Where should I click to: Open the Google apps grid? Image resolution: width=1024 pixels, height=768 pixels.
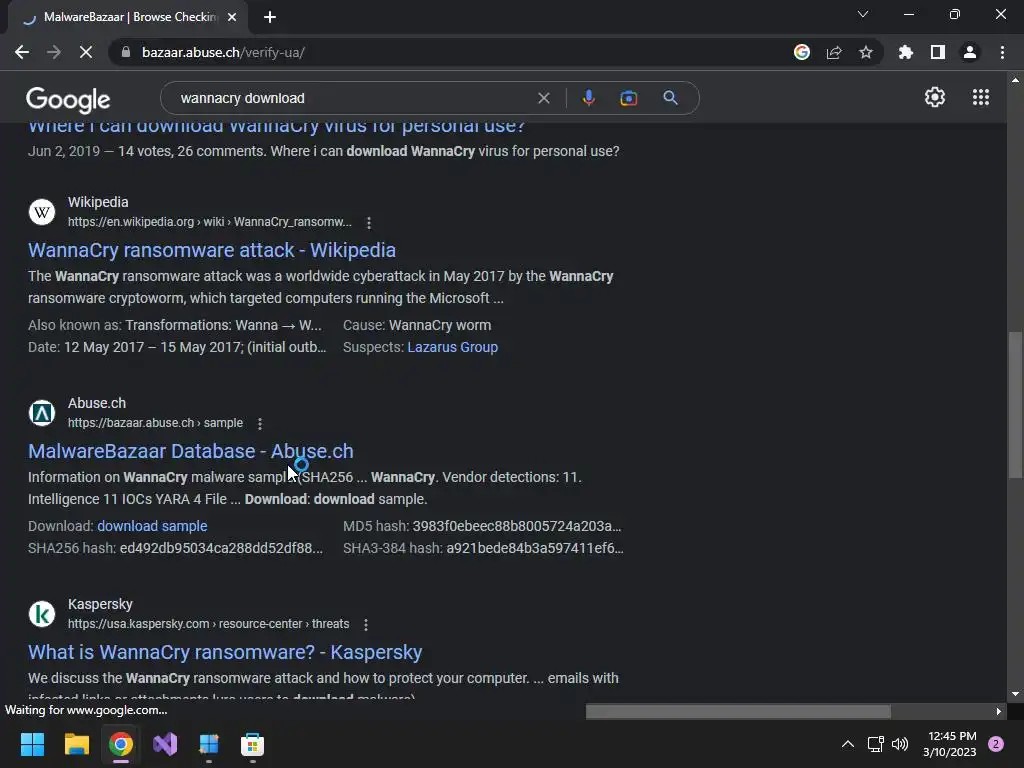980,97
